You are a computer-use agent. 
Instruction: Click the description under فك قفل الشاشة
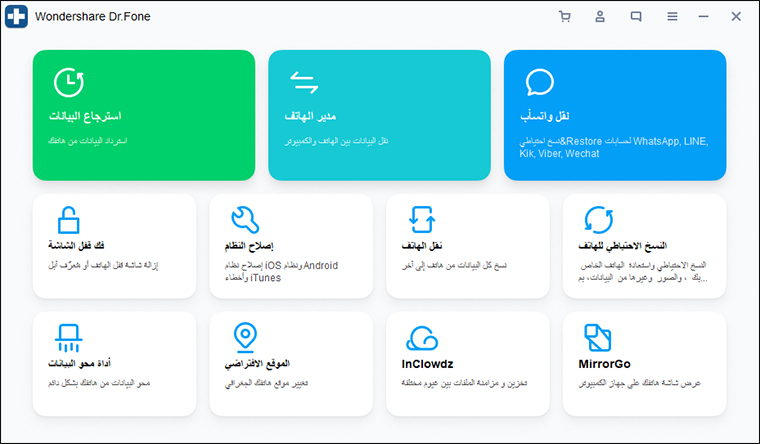103,266
